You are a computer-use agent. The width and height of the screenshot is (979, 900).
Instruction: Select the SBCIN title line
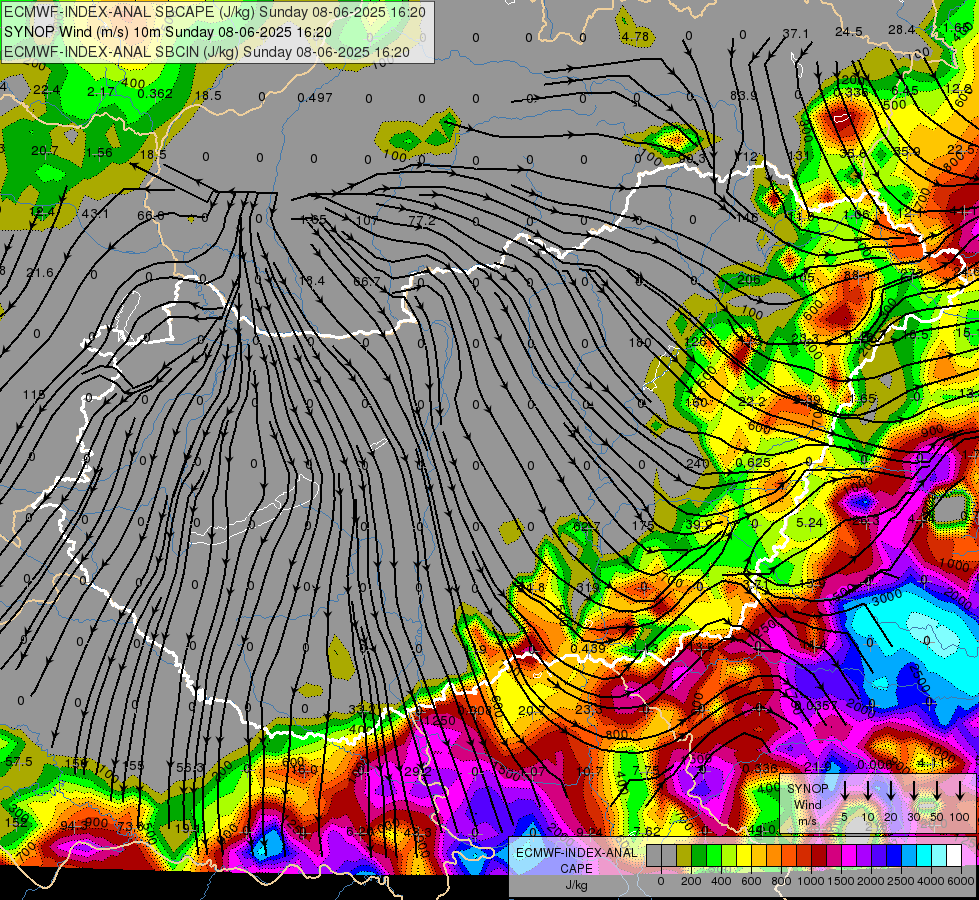pyautogui.click(x=207, y=52)
